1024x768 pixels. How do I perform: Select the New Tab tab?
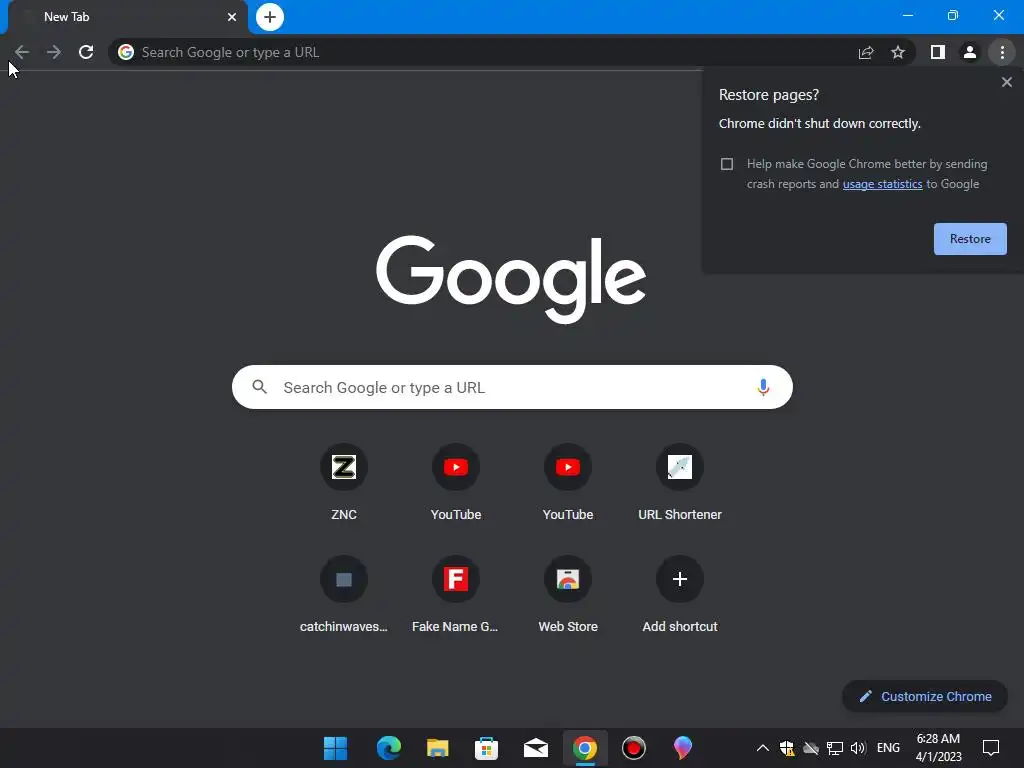(127, 17)
